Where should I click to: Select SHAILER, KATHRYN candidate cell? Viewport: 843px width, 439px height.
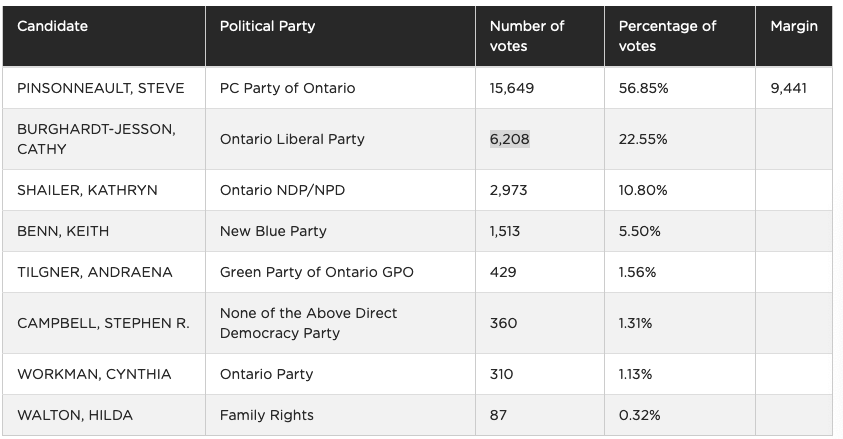[x=87, y=190]
